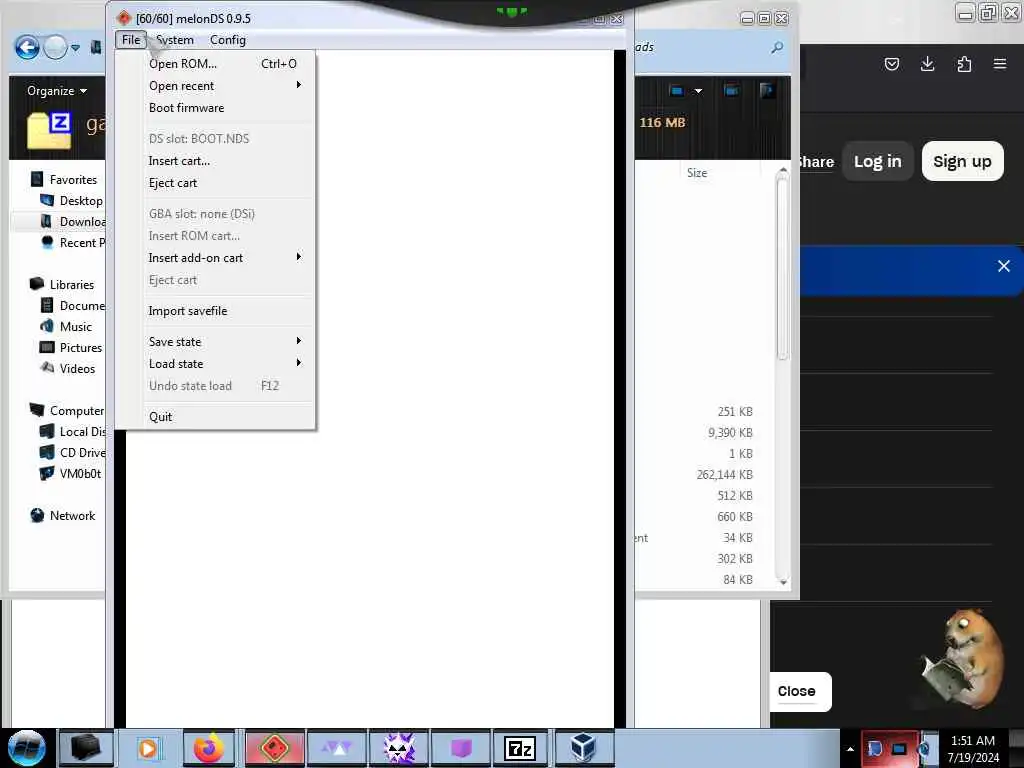Screen dimensions: 1024x768
Task: Toggle the preview pane icon in Explorer
Action: point(731,91)
